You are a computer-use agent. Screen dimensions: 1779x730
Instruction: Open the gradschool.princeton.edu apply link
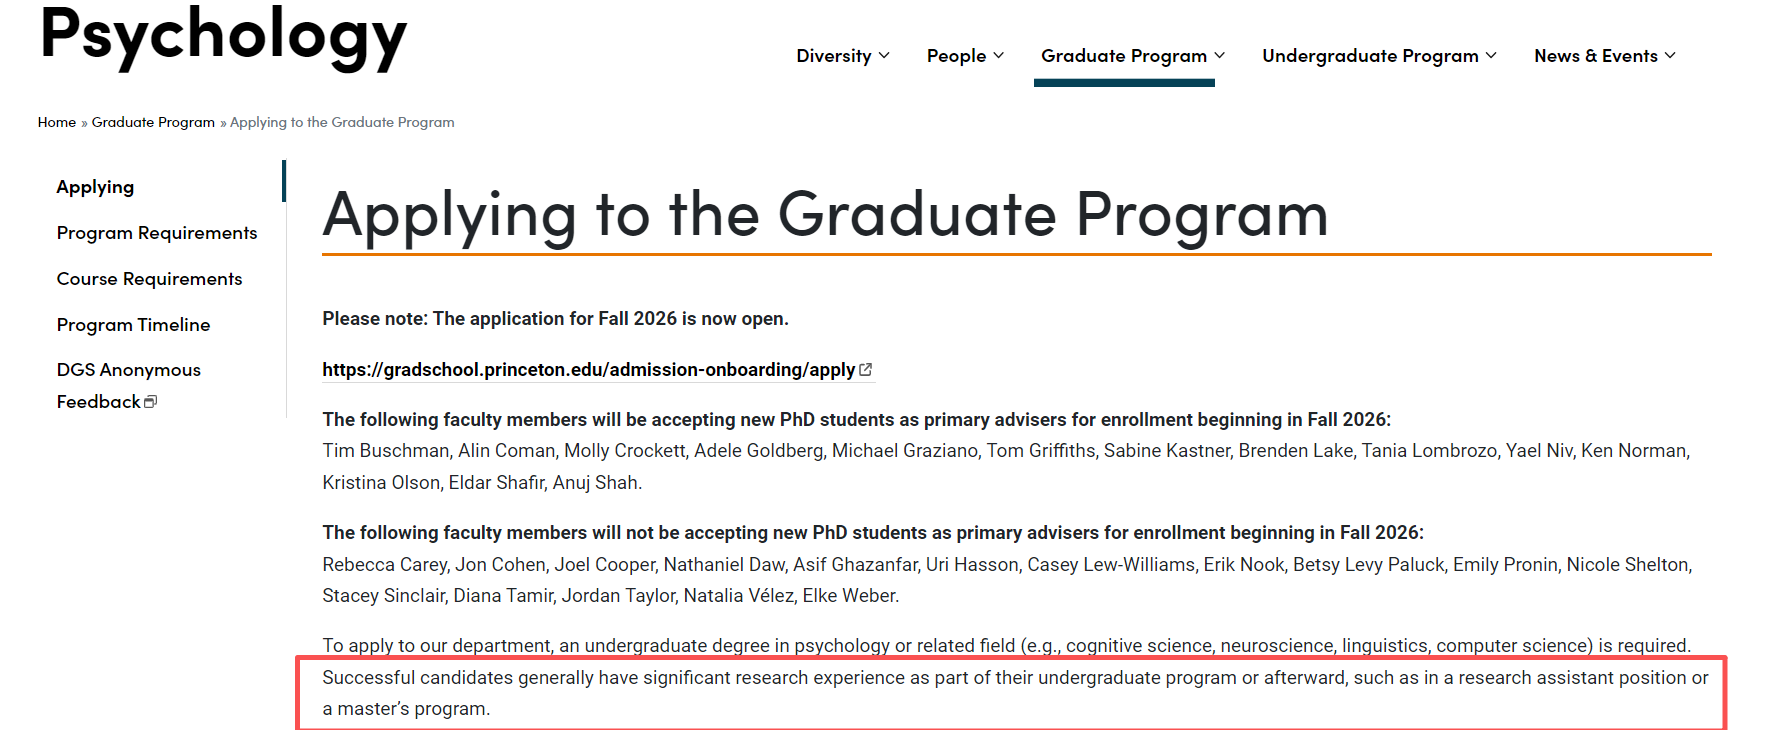588,370
